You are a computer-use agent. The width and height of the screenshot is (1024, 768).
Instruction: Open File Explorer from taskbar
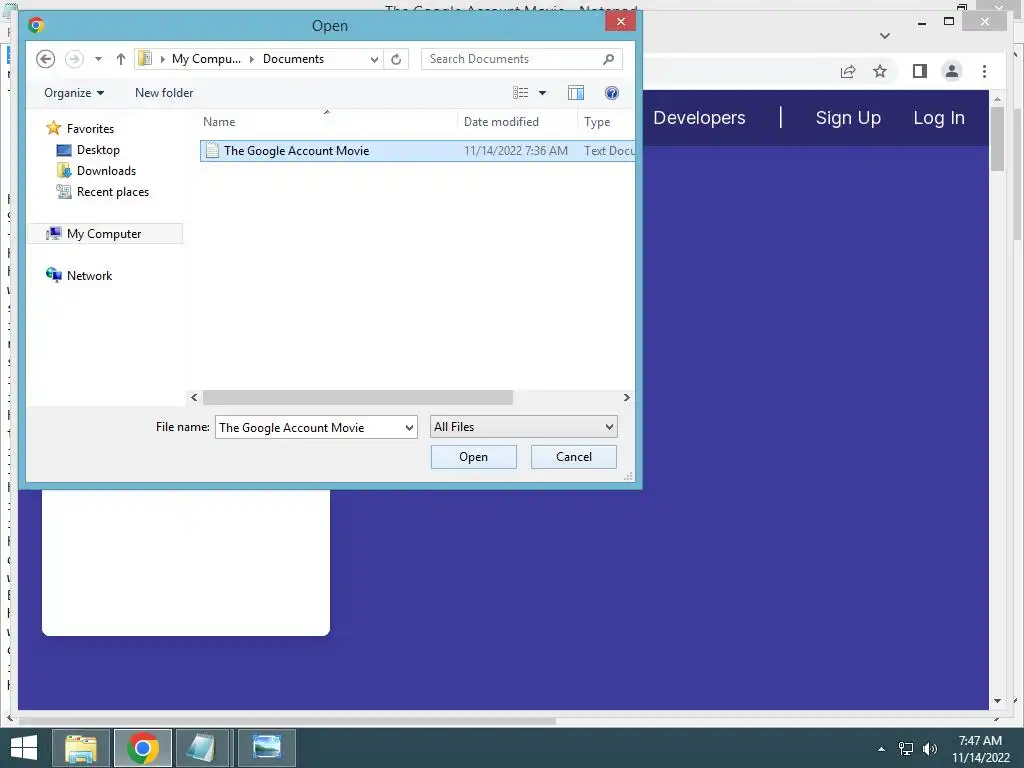click(x=80, y=748)
